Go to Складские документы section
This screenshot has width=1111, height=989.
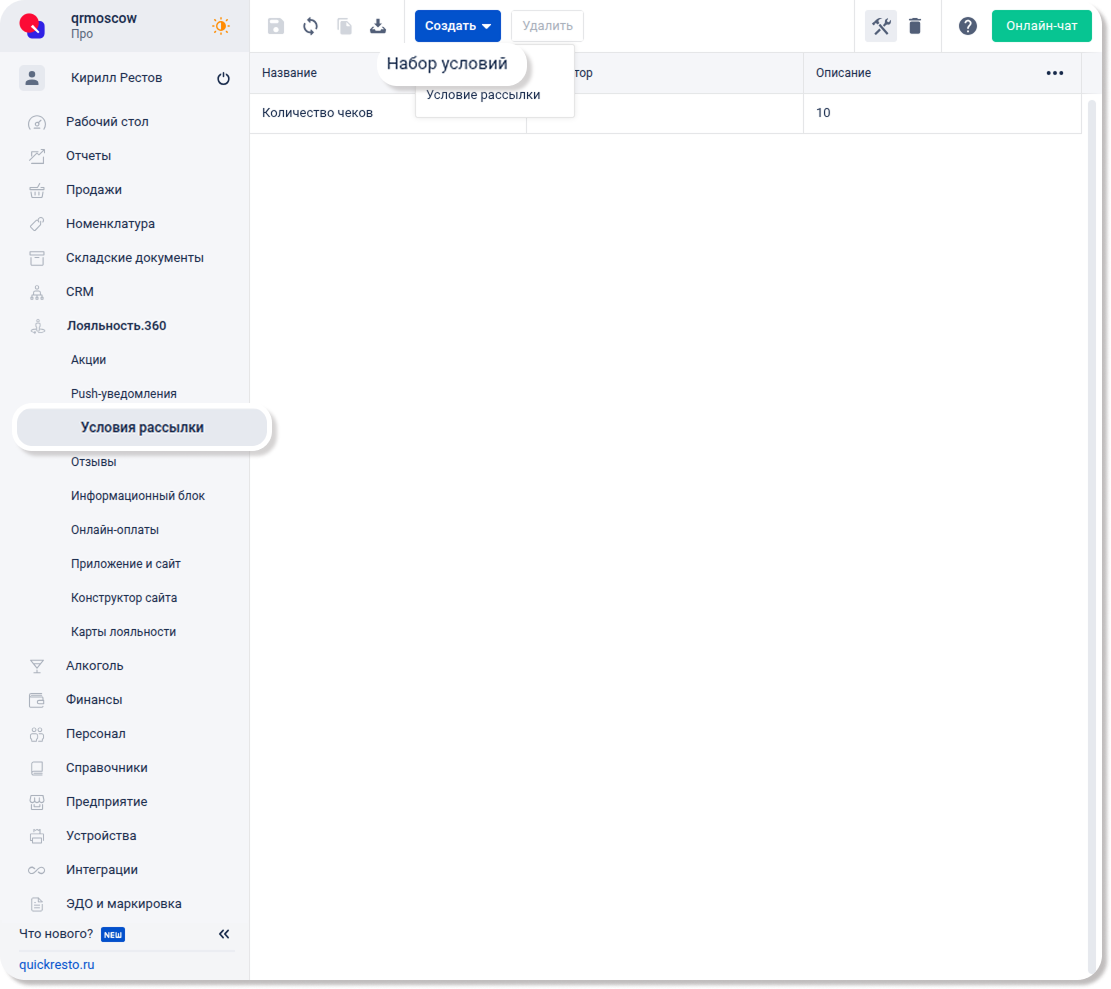pyautogui.click(x=134, y=258)
